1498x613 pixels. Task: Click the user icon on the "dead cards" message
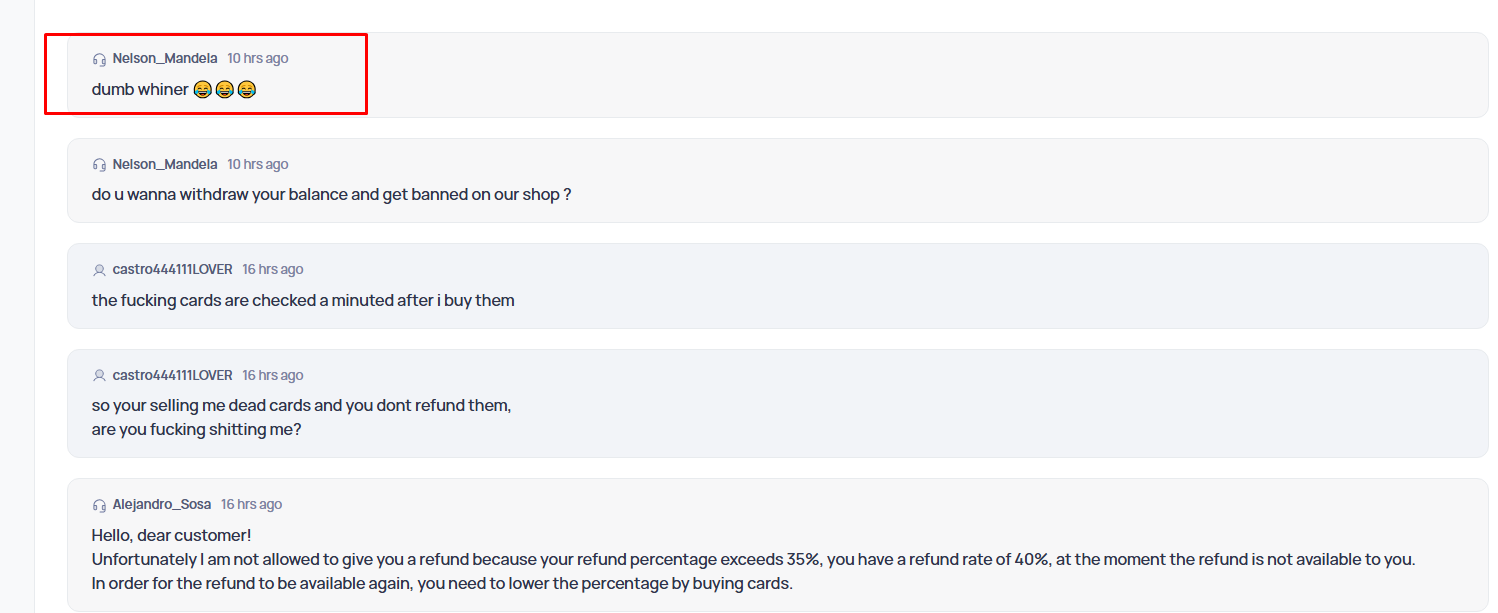(99, 376)
